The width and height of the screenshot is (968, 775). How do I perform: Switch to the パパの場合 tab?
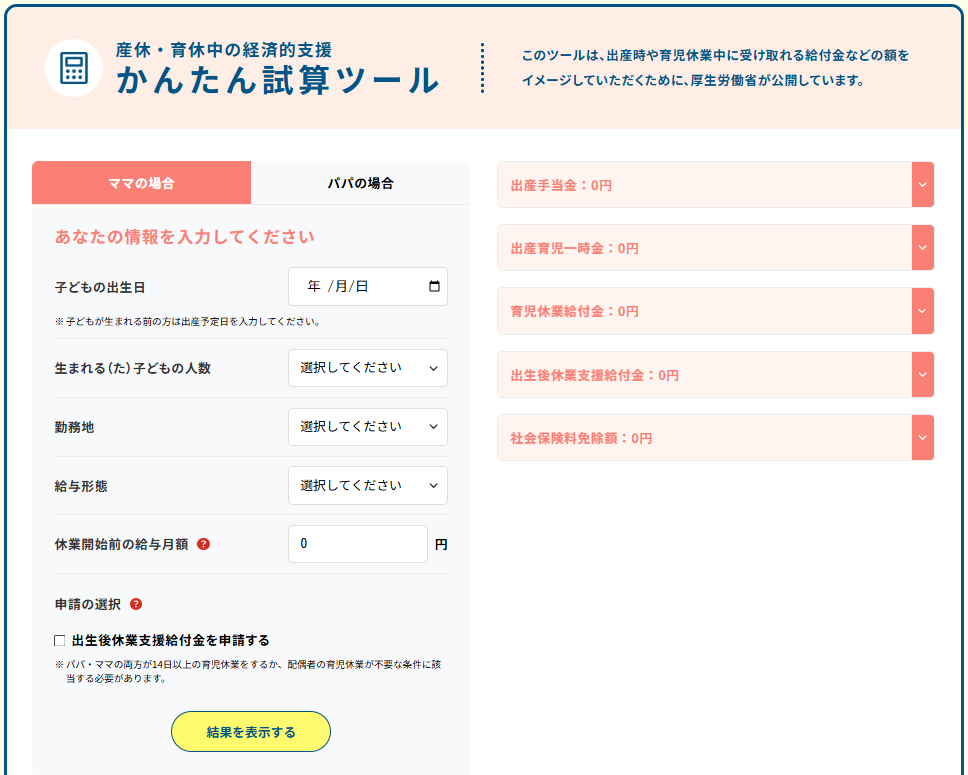tap(360, 183)
